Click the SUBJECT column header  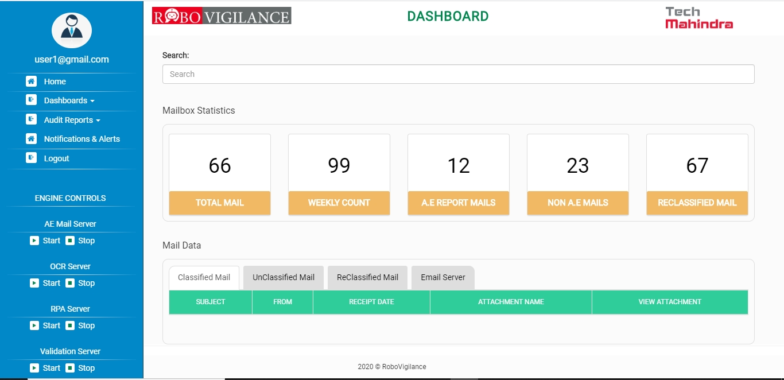(210, 302)
